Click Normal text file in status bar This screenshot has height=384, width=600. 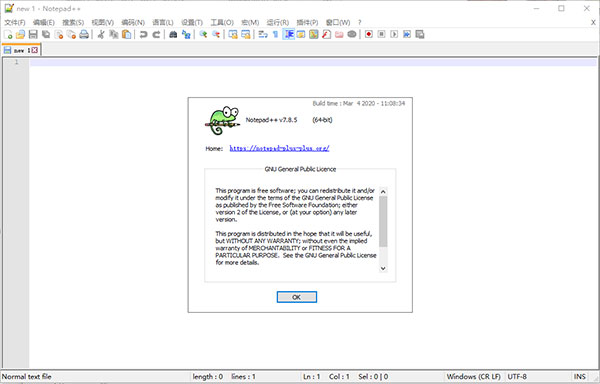click(x=26, y=377)
